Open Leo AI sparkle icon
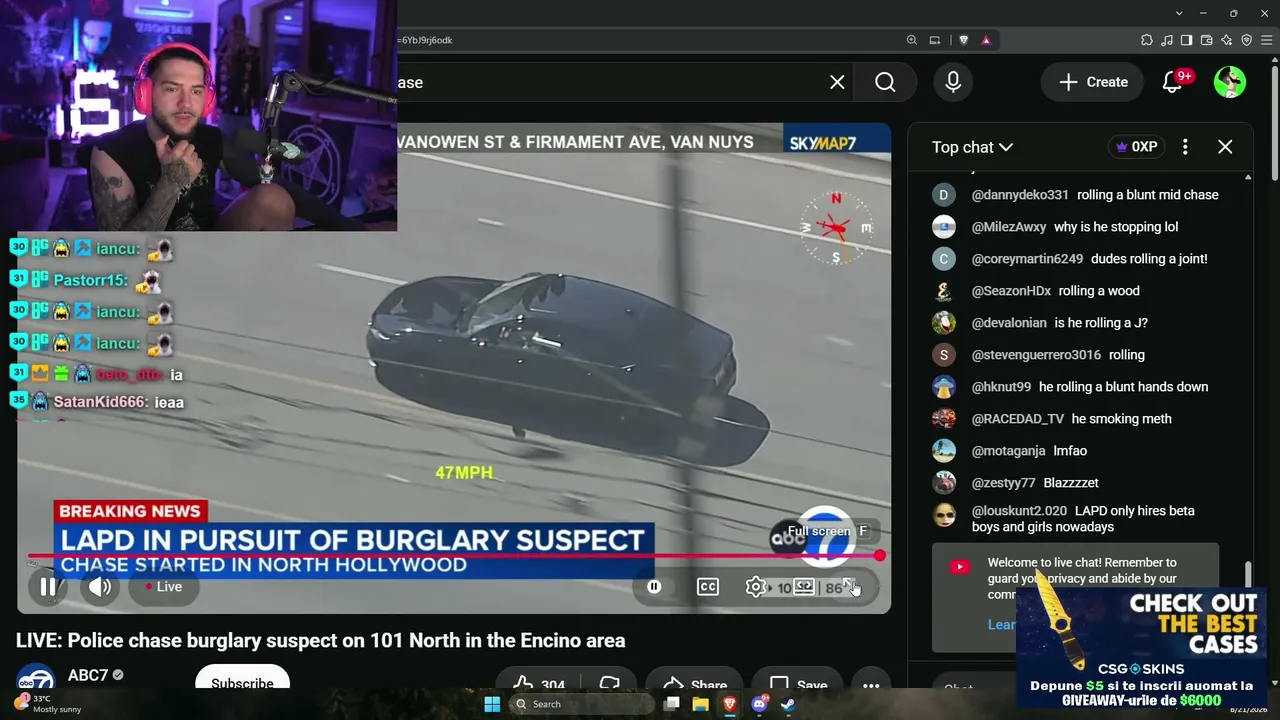1280x720 pixels. pyautogui.click(x=1227, y=40)
